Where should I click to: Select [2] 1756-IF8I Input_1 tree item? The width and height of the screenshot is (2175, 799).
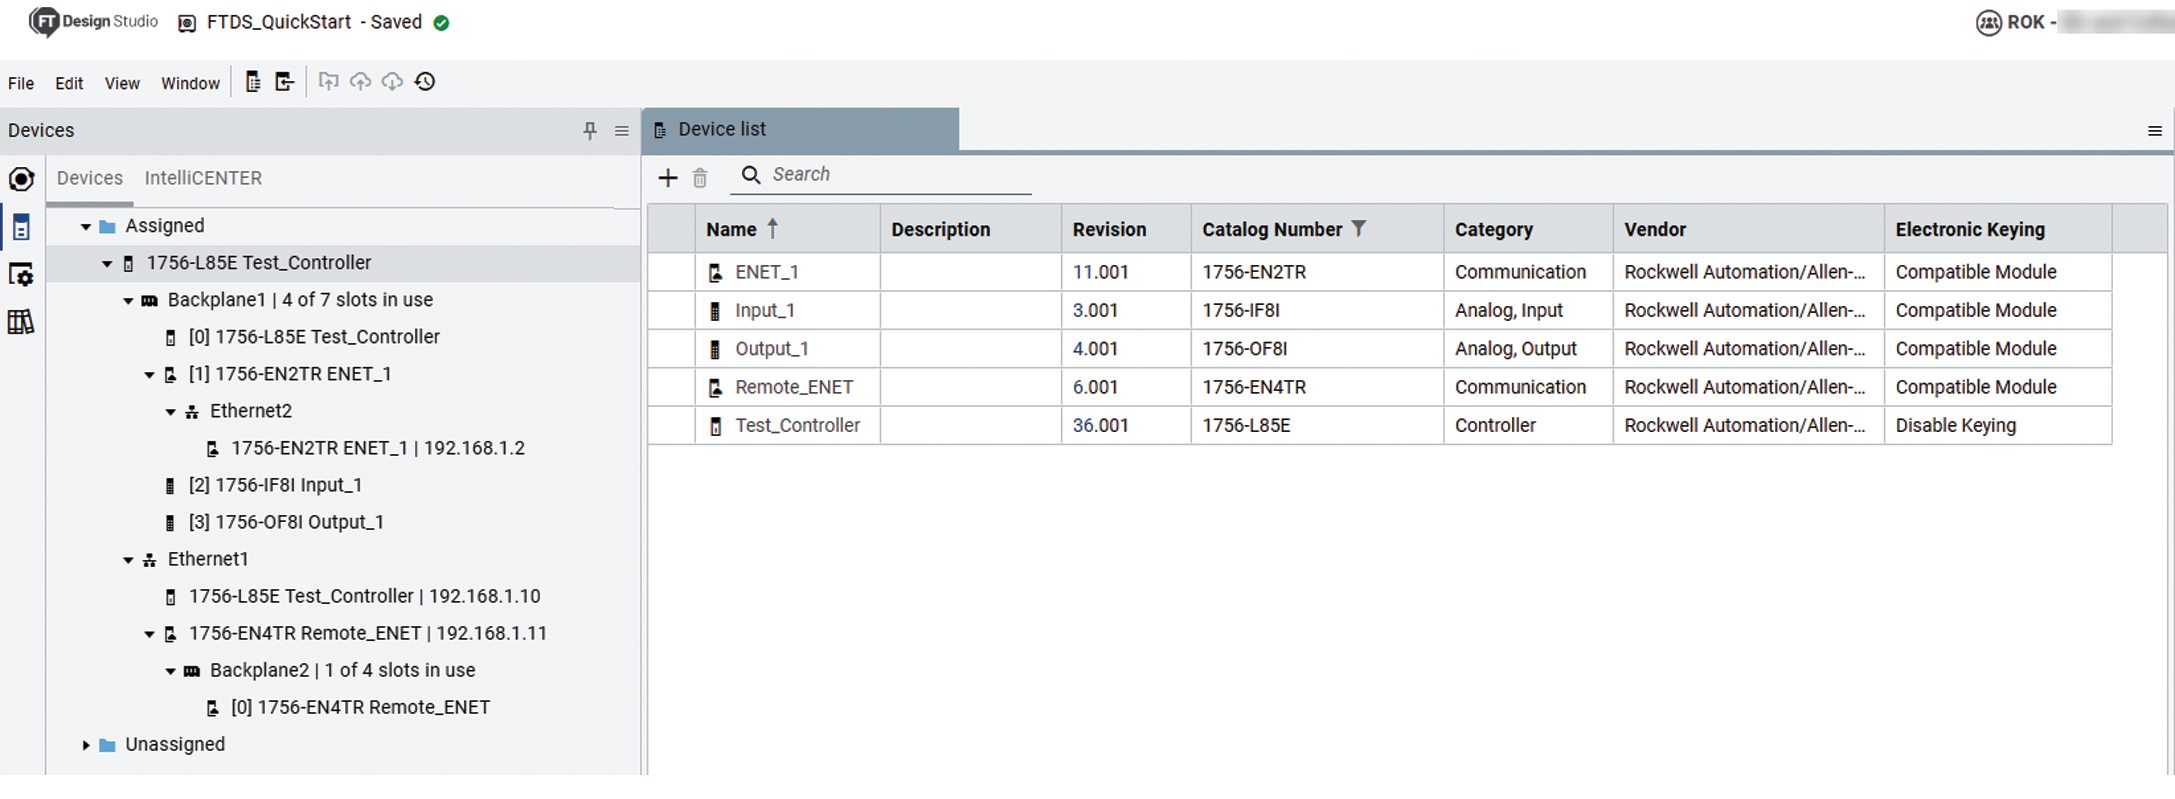tap(275, 485)
